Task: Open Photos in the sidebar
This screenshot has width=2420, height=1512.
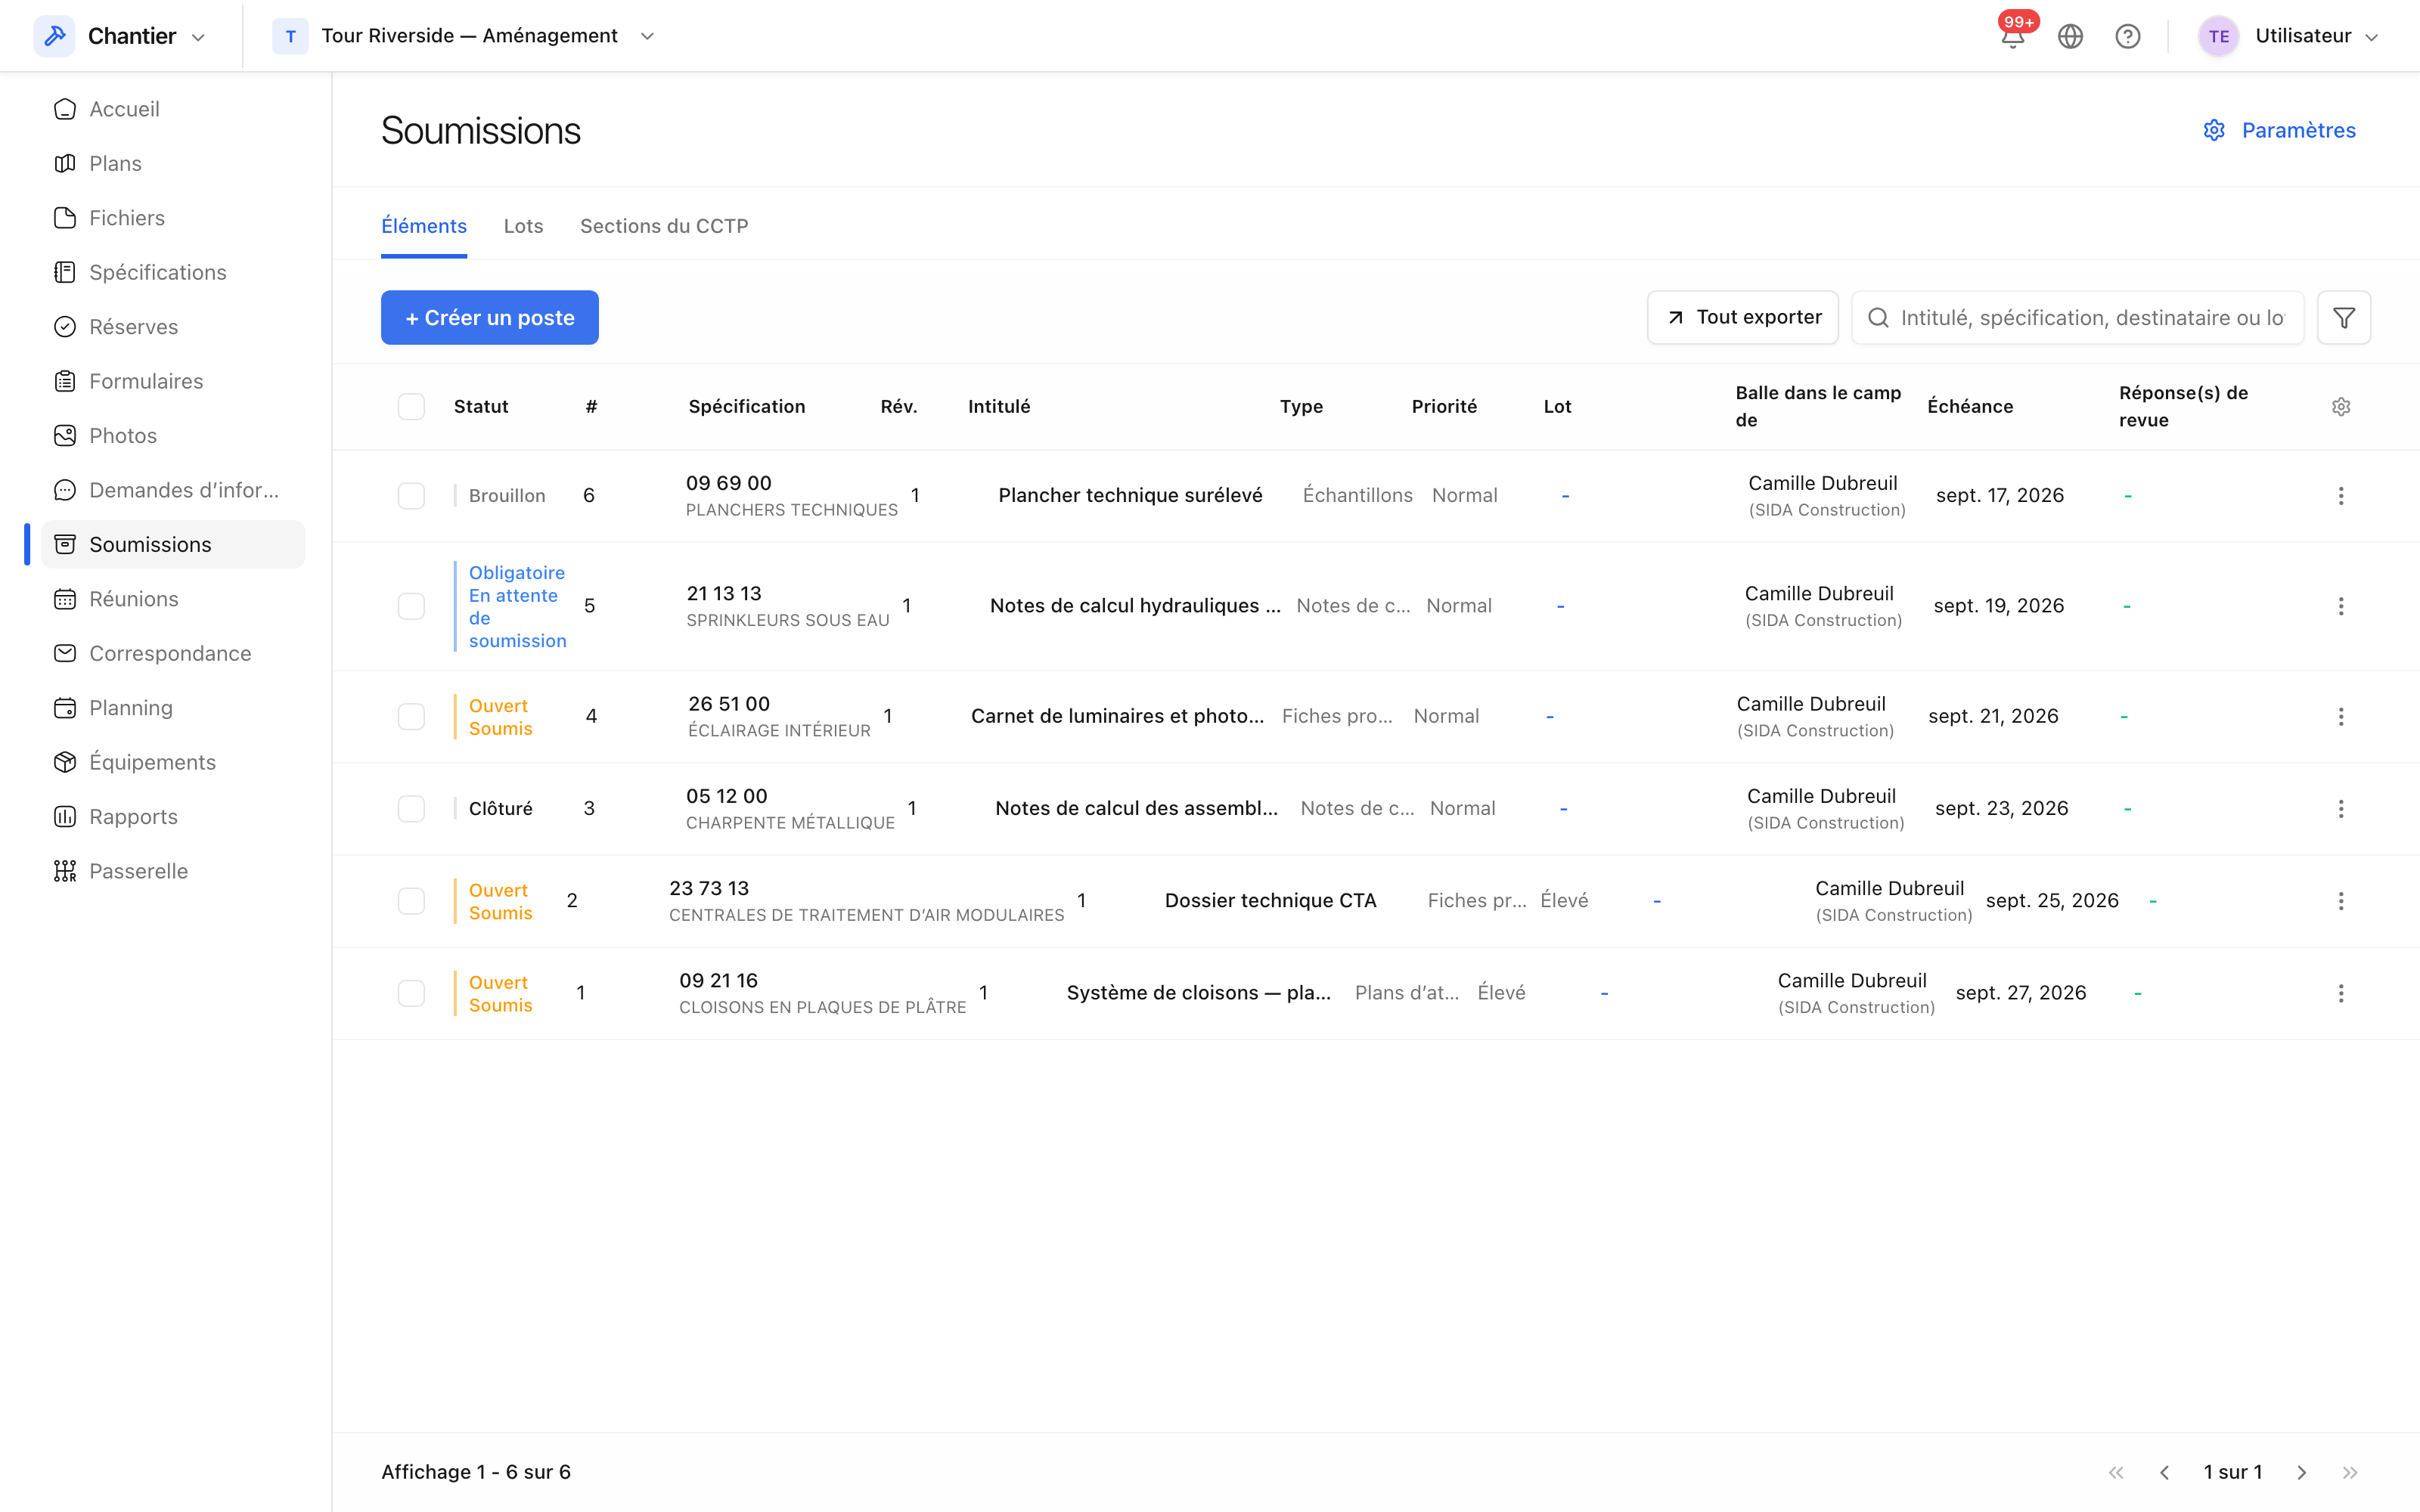Action: [172, 436]
